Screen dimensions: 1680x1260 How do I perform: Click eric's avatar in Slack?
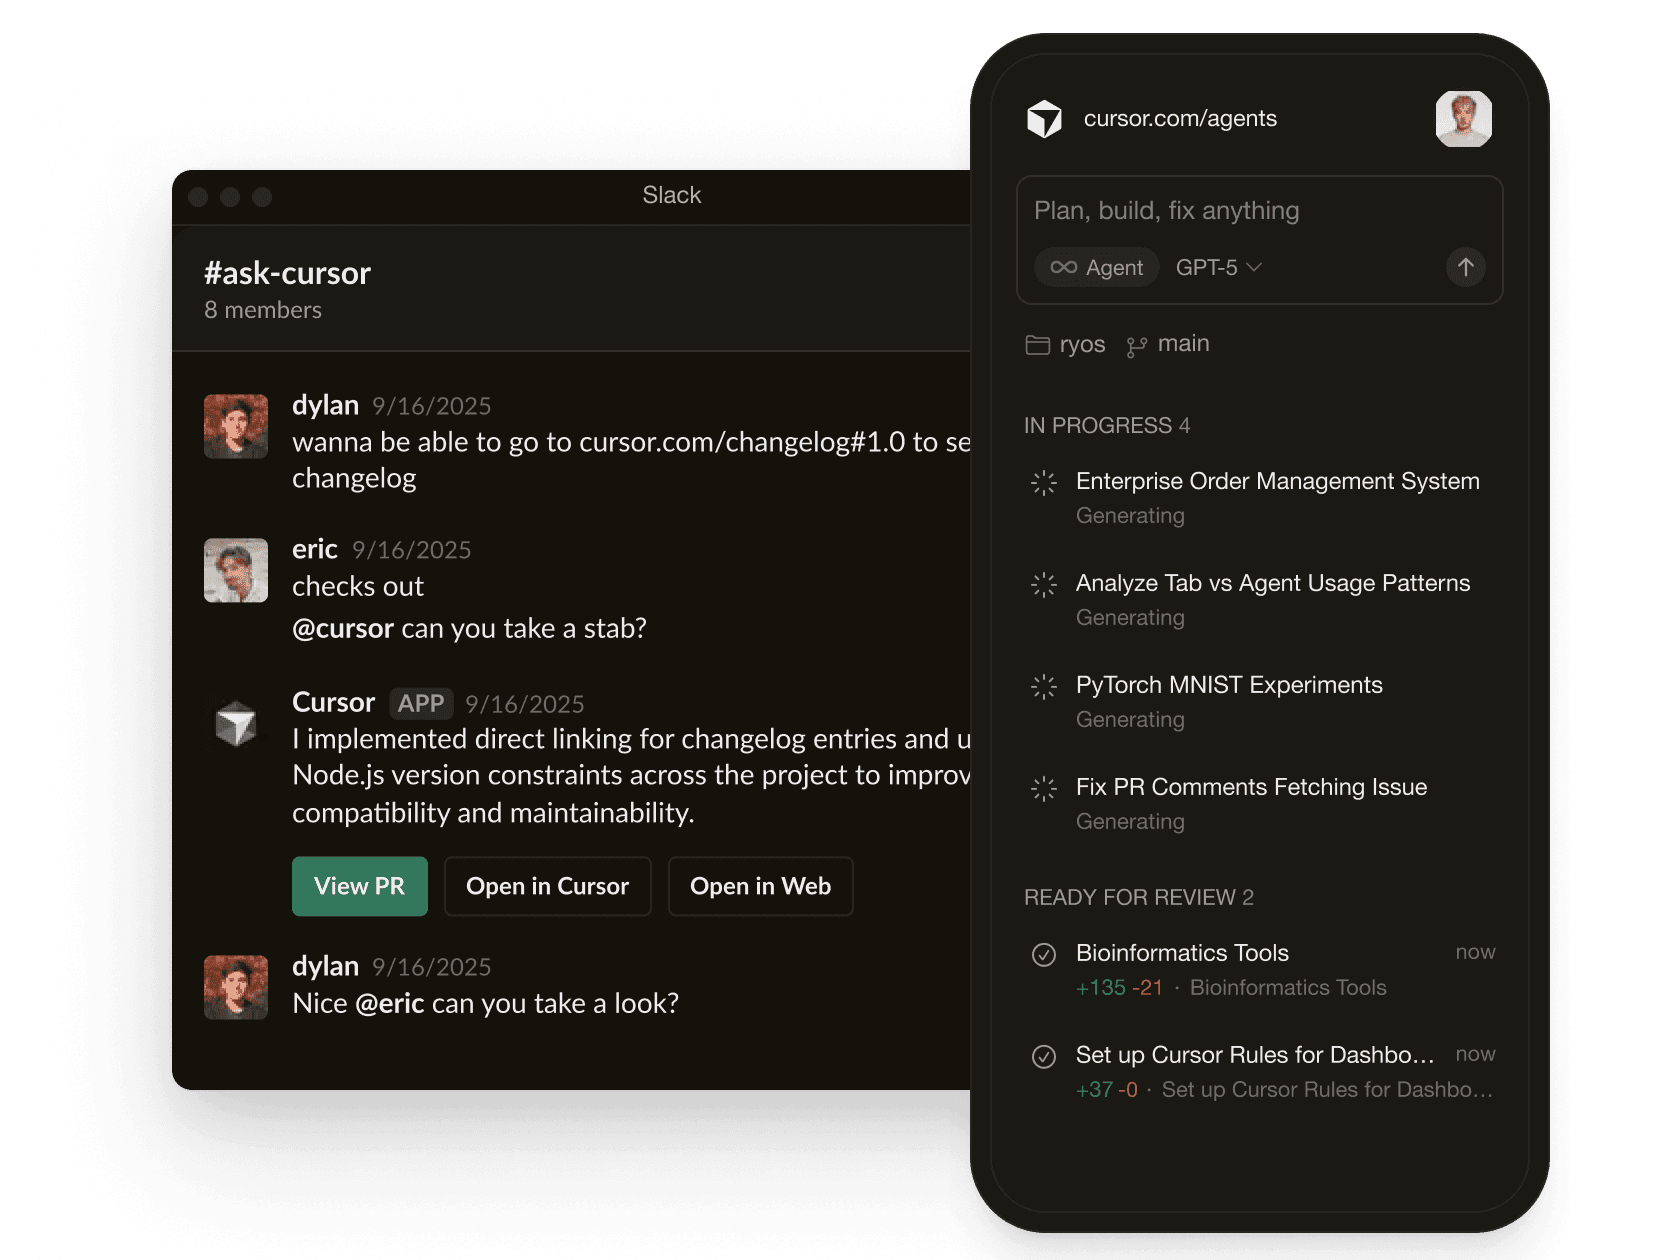click(x=236, y=570)
